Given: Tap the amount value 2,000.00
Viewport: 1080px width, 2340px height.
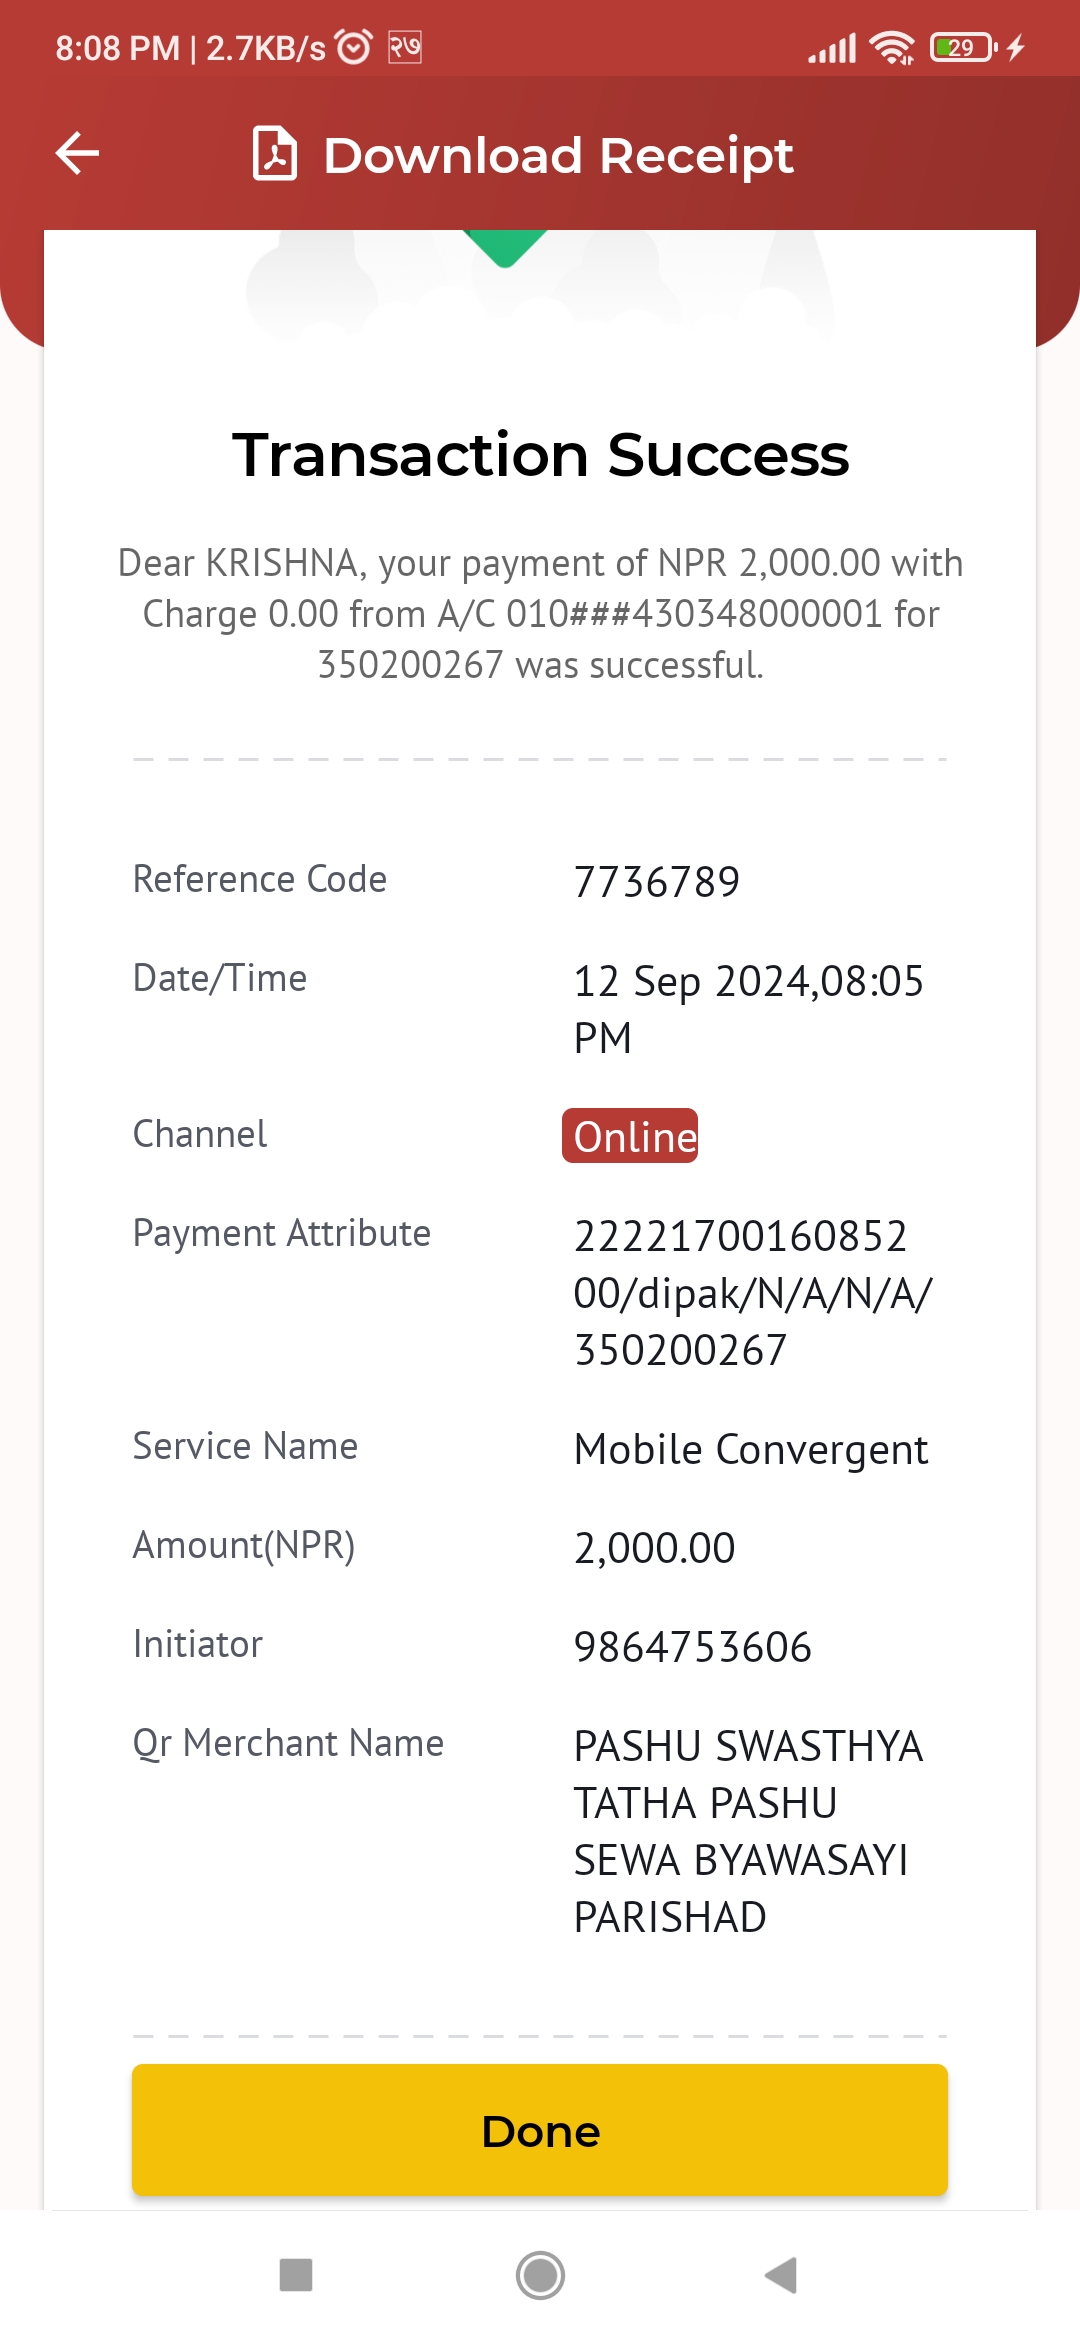Looking at the screenshot, I should point(655,1548).
